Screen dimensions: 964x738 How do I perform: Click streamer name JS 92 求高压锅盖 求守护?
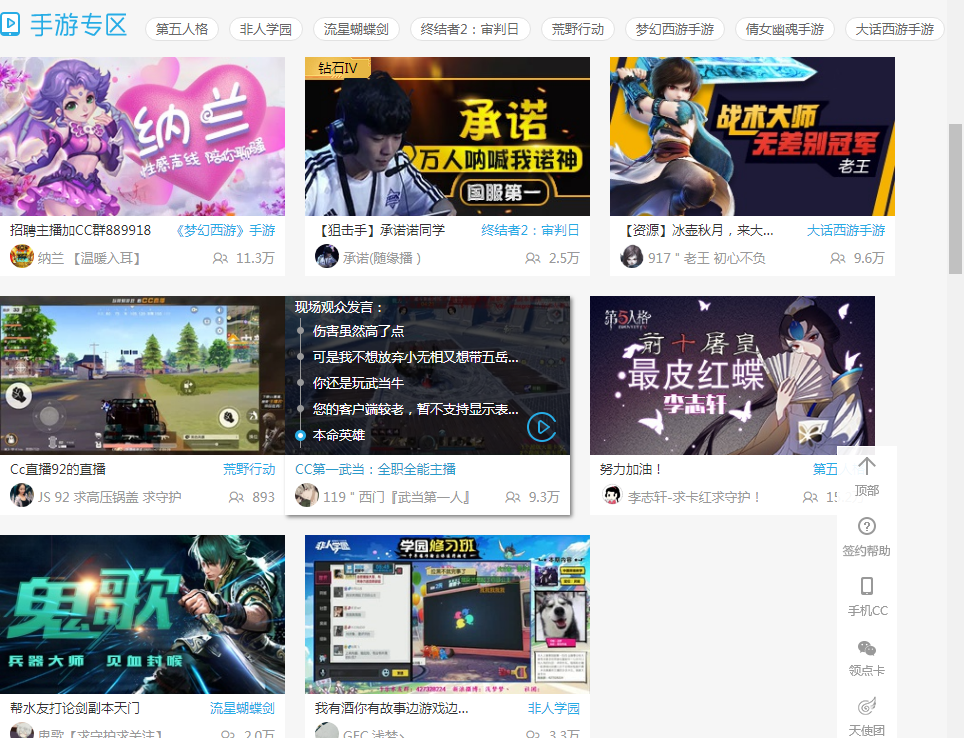pos(109,497)
